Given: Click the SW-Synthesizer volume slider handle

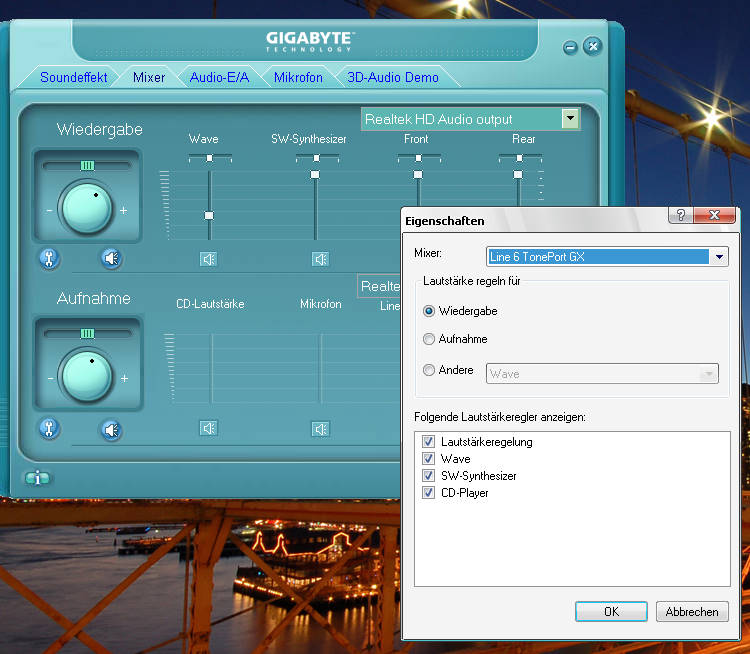Looking at the screenshot, I should point(315,175).
